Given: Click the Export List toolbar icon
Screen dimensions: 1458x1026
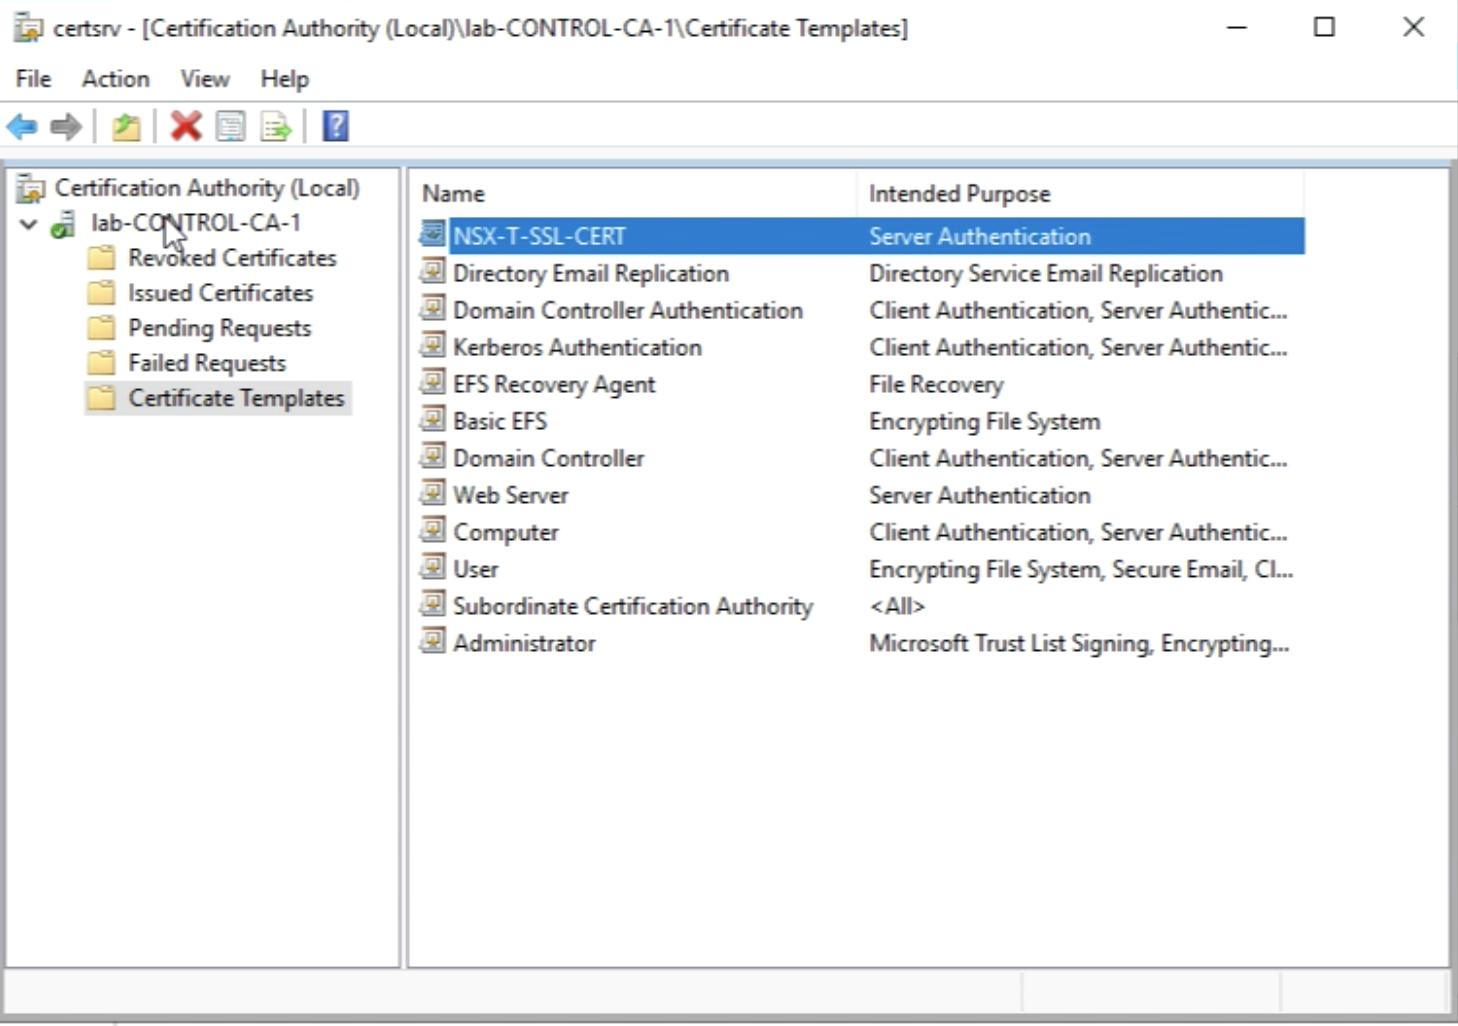Looking at the screenshot, I should coord(275,127).
